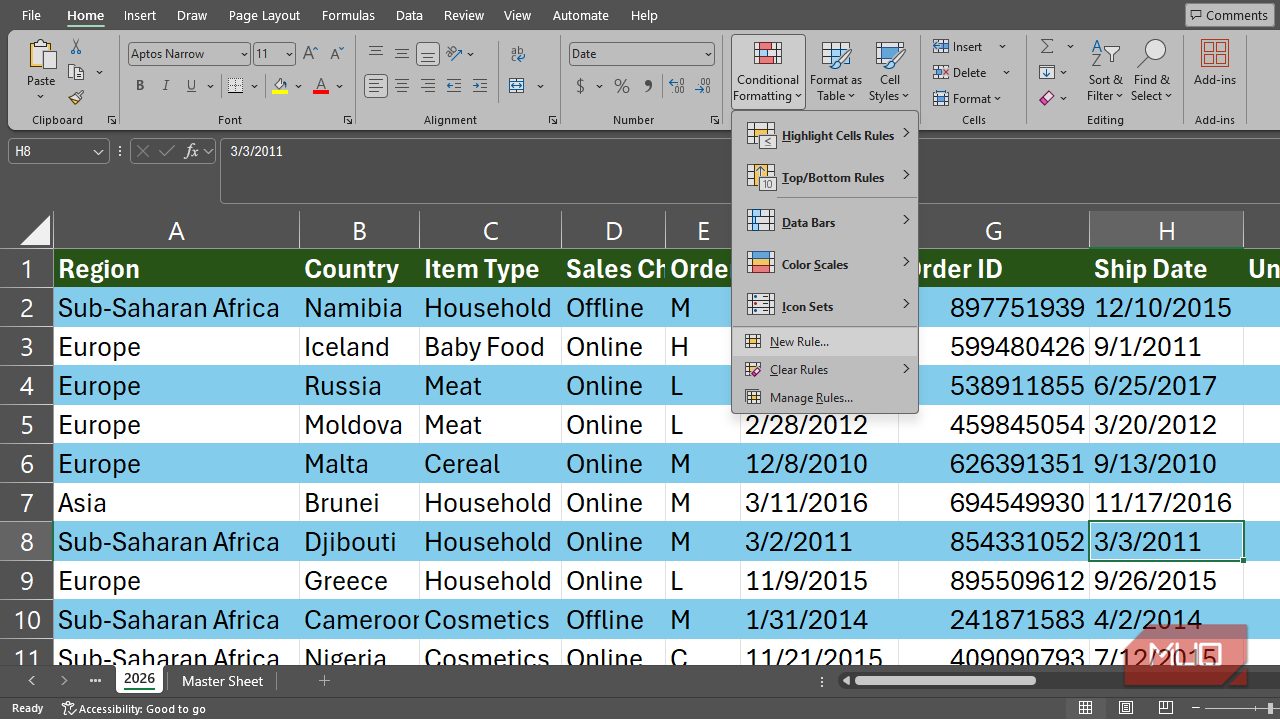The image size is (1280, 720).
Task: Choose New Rule... menu item
Action: (825, 342)
